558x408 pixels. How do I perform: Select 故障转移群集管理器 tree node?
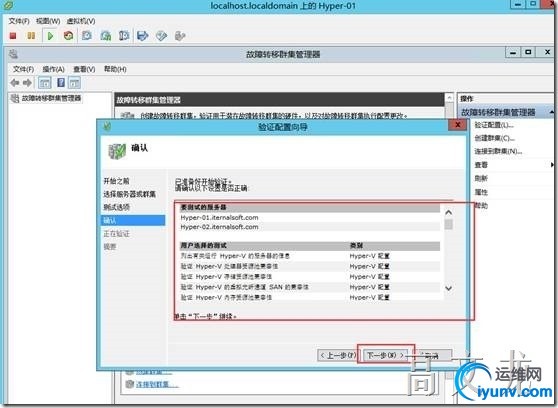[x=51, y=98]
